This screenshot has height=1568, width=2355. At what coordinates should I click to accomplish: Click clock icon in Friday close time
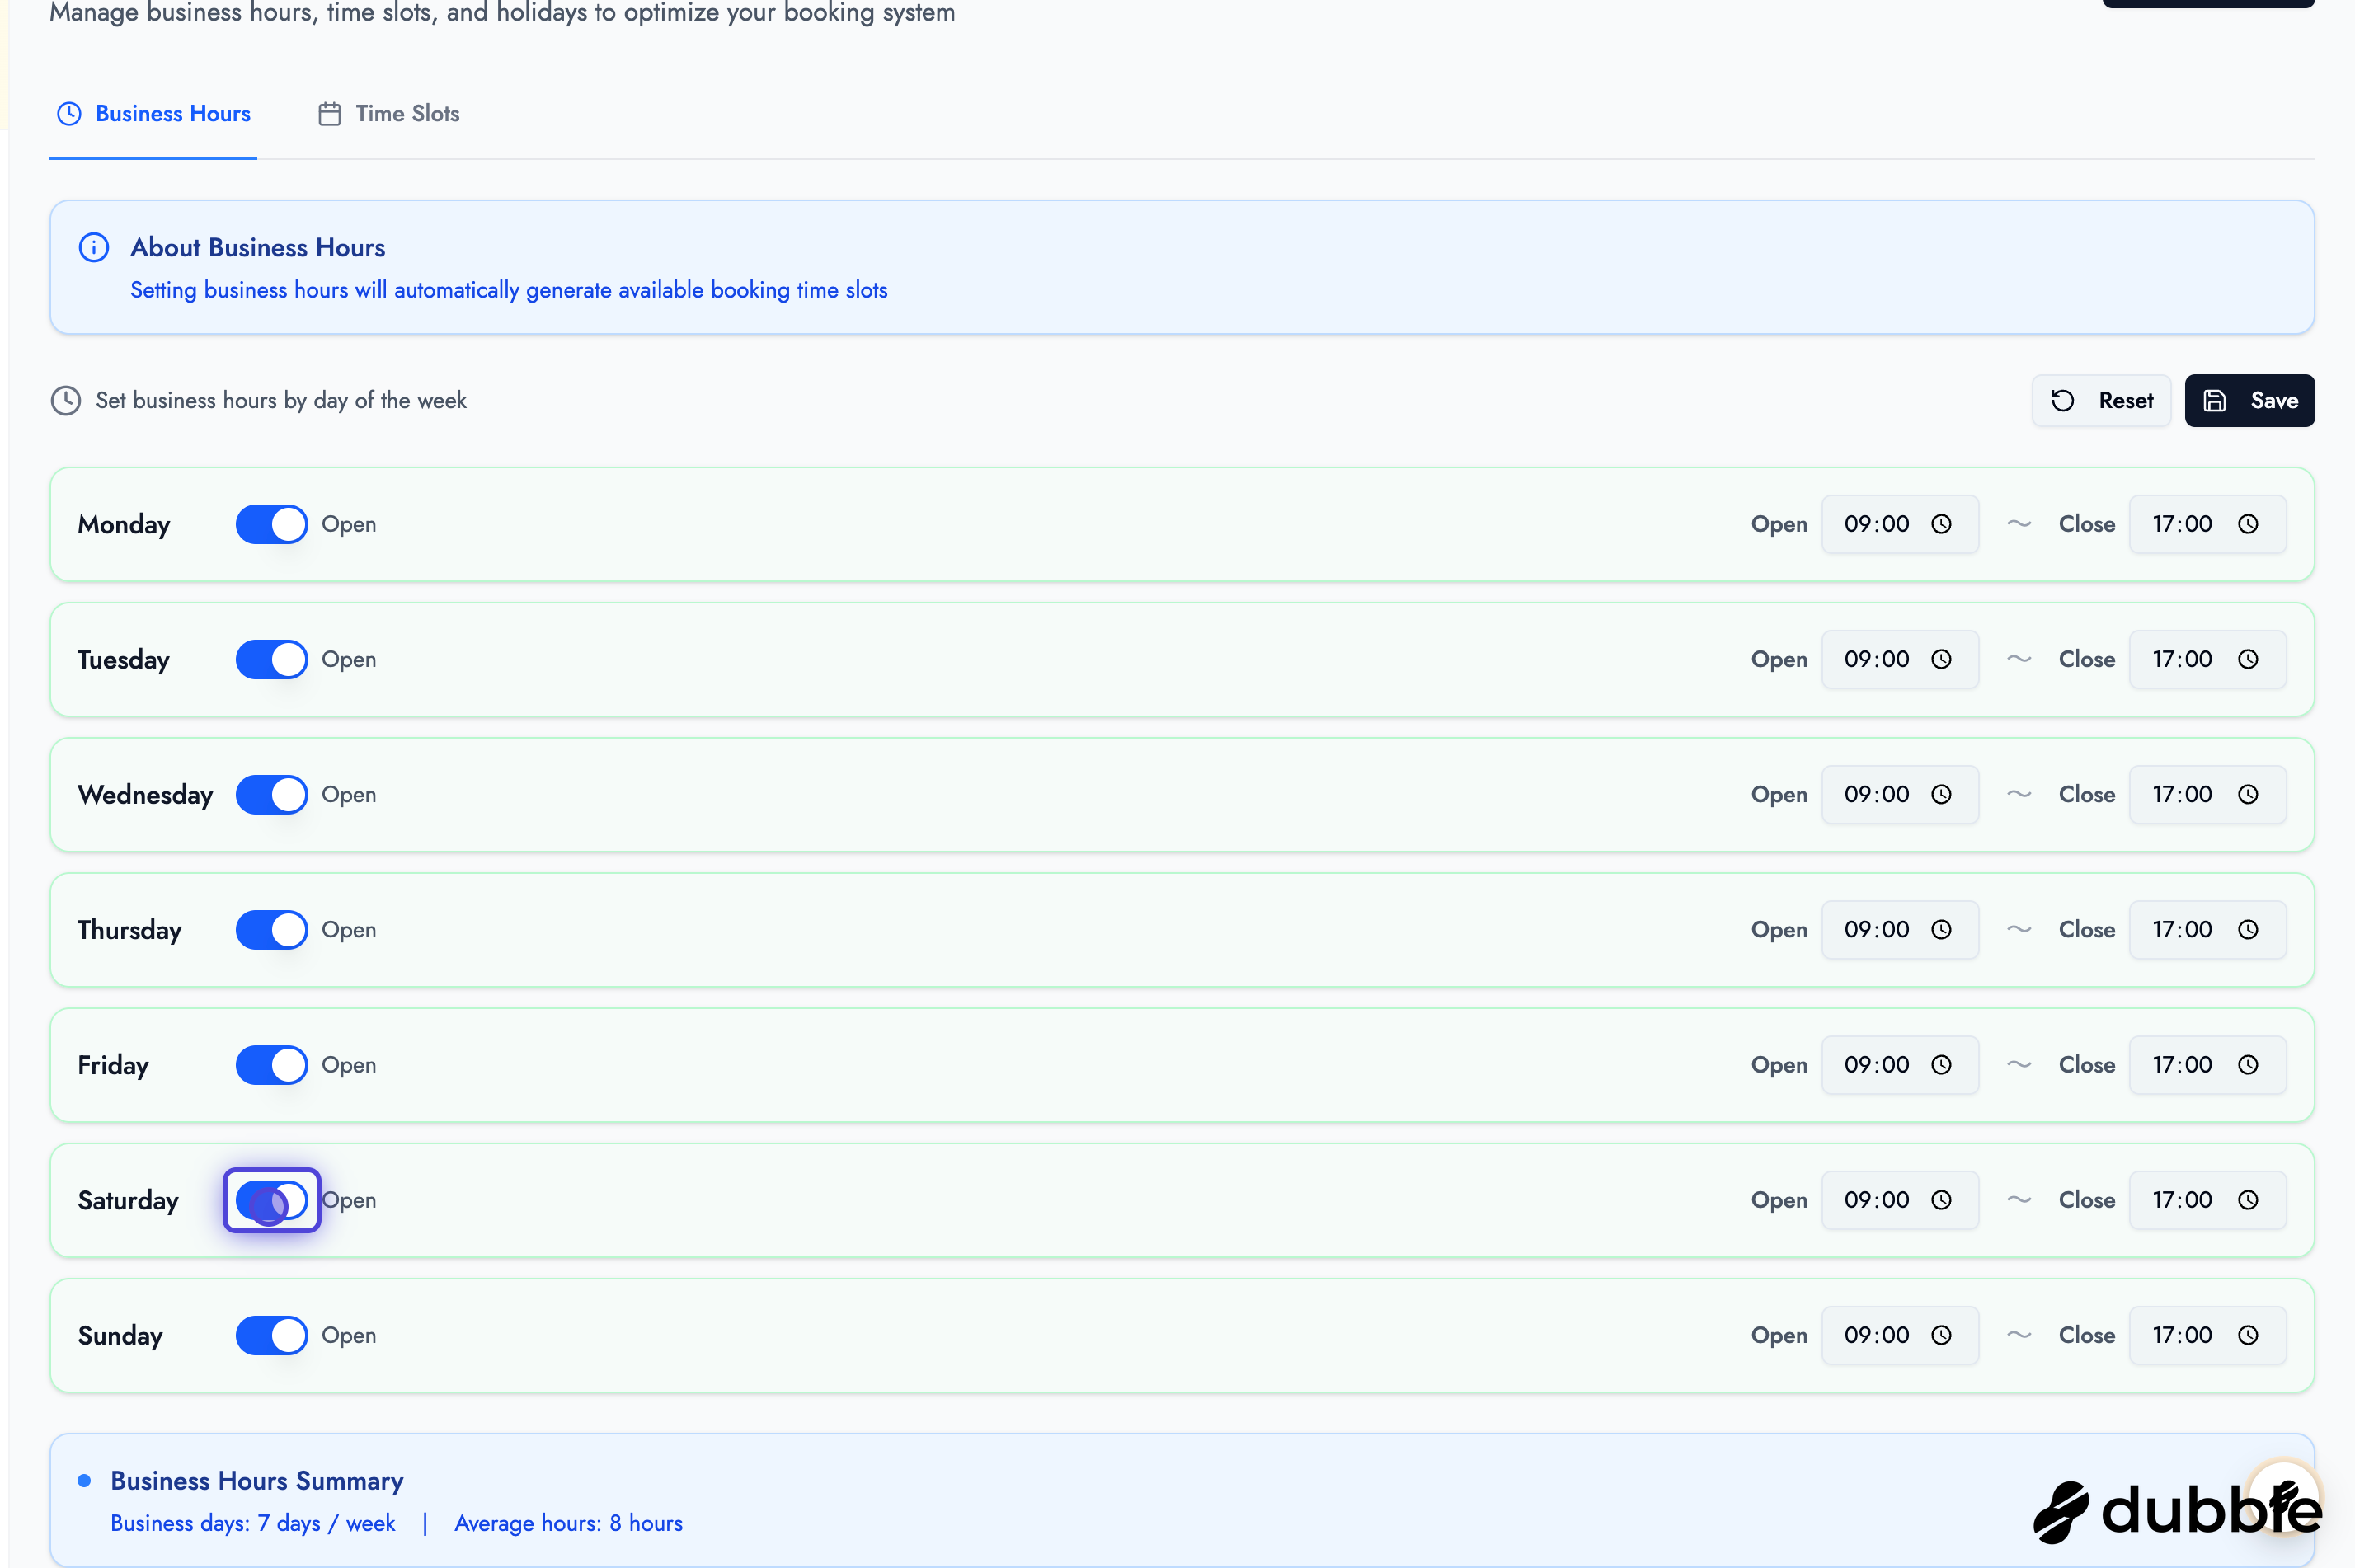pyautogui.click(x=2248, y=1065)
